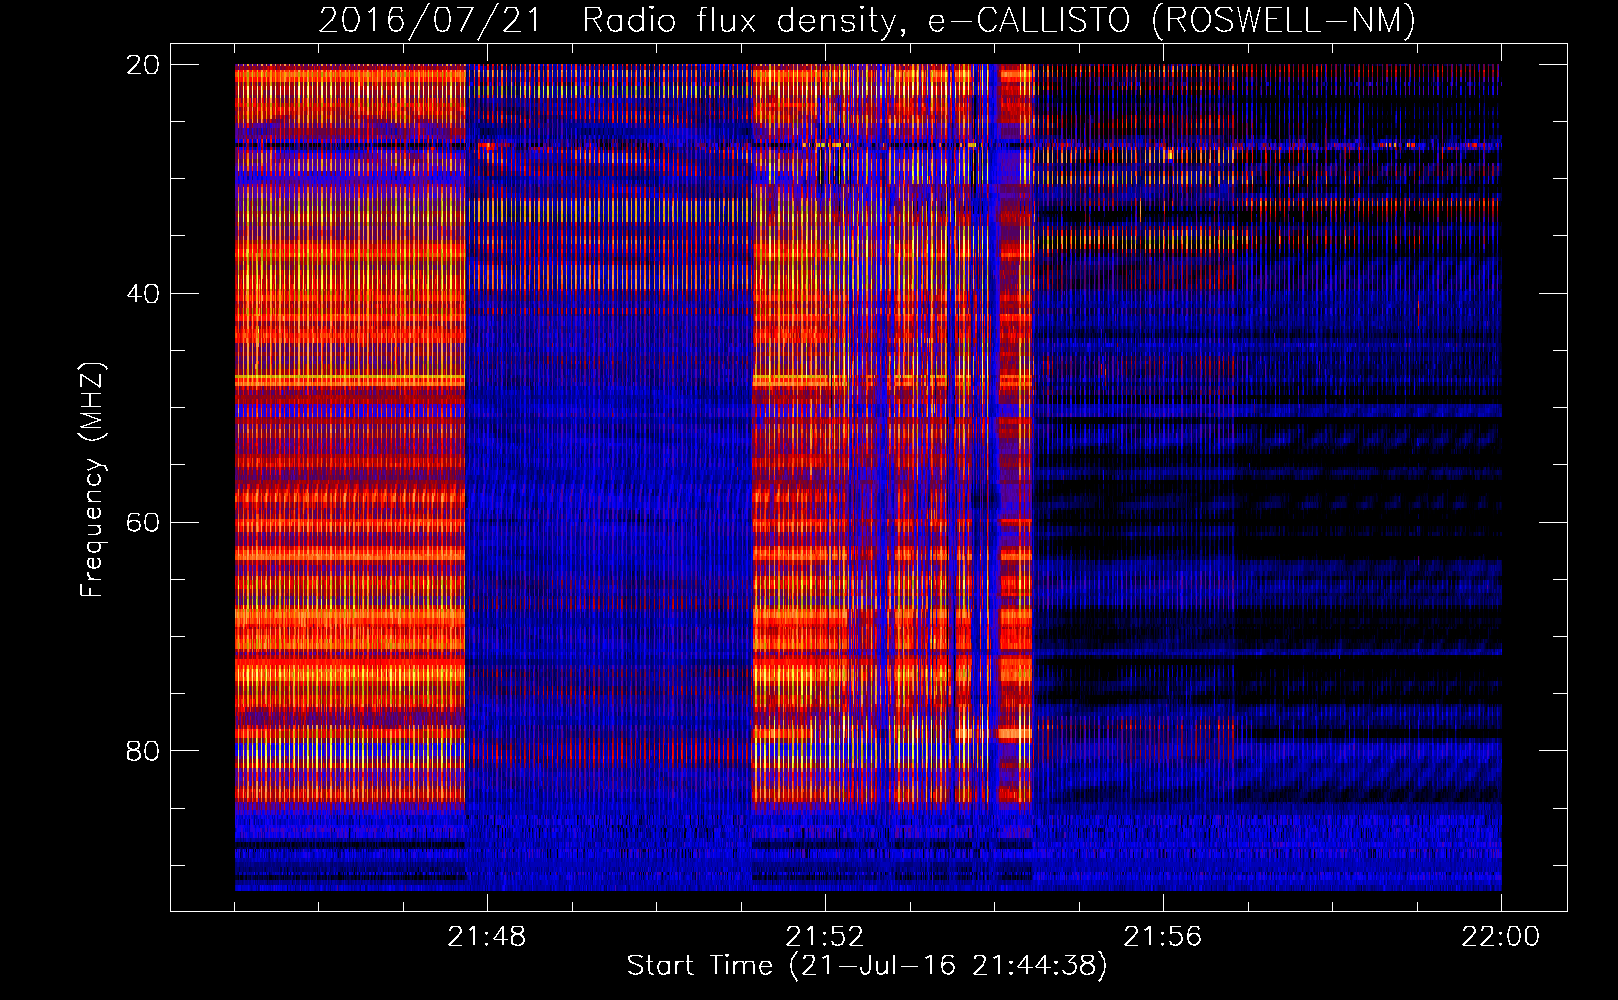
Task: Click the plot title "Radio flux density, e-CALLISTO (ROSWELL-NM)"
Action: click(999, 20)
